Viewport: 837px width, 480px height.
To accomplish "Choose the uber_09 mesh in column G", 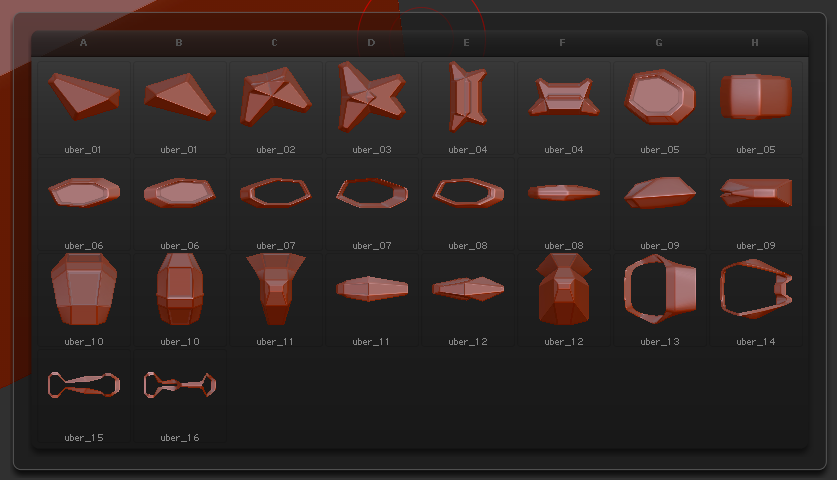I will 660,204.
